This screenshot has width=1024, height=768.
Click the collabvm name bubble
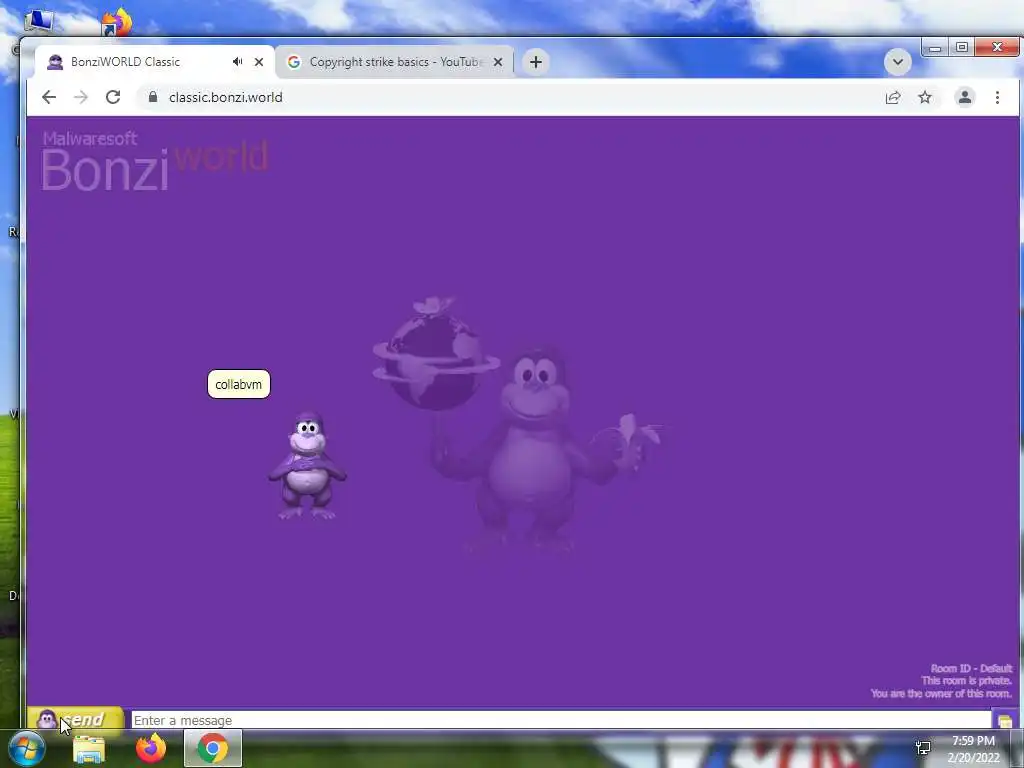[x=238, y=384]
